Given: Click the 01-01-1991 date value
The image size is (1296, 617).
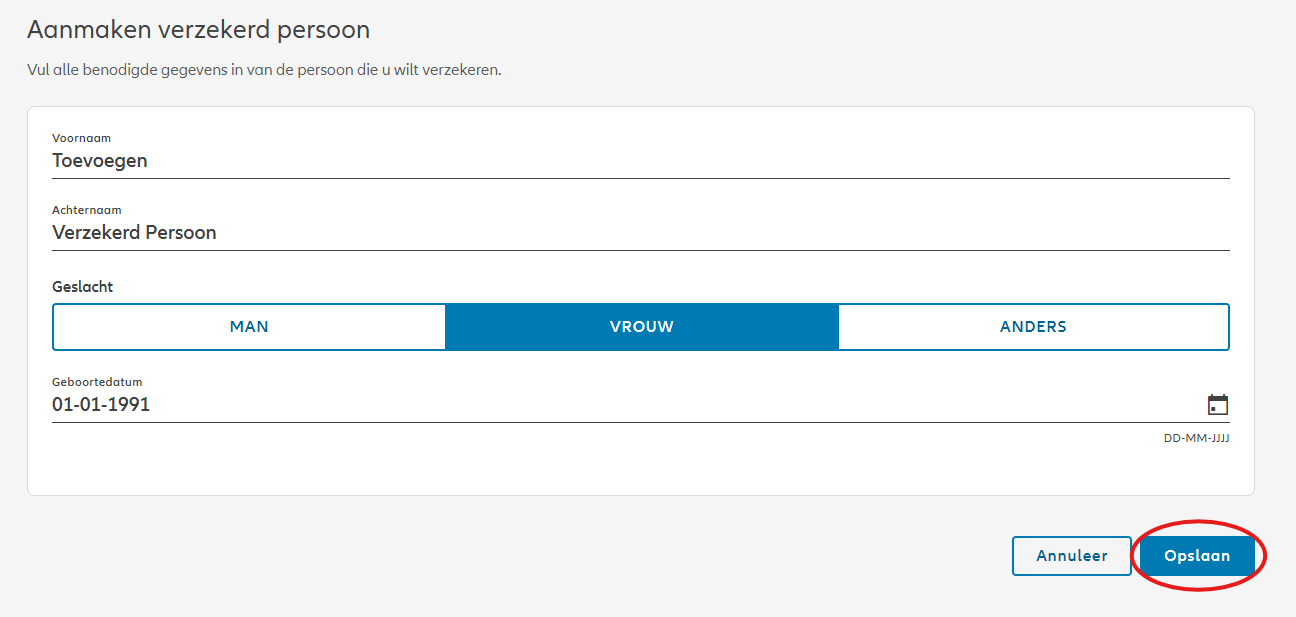Looking at the screenshot, I should click(101, 405).
